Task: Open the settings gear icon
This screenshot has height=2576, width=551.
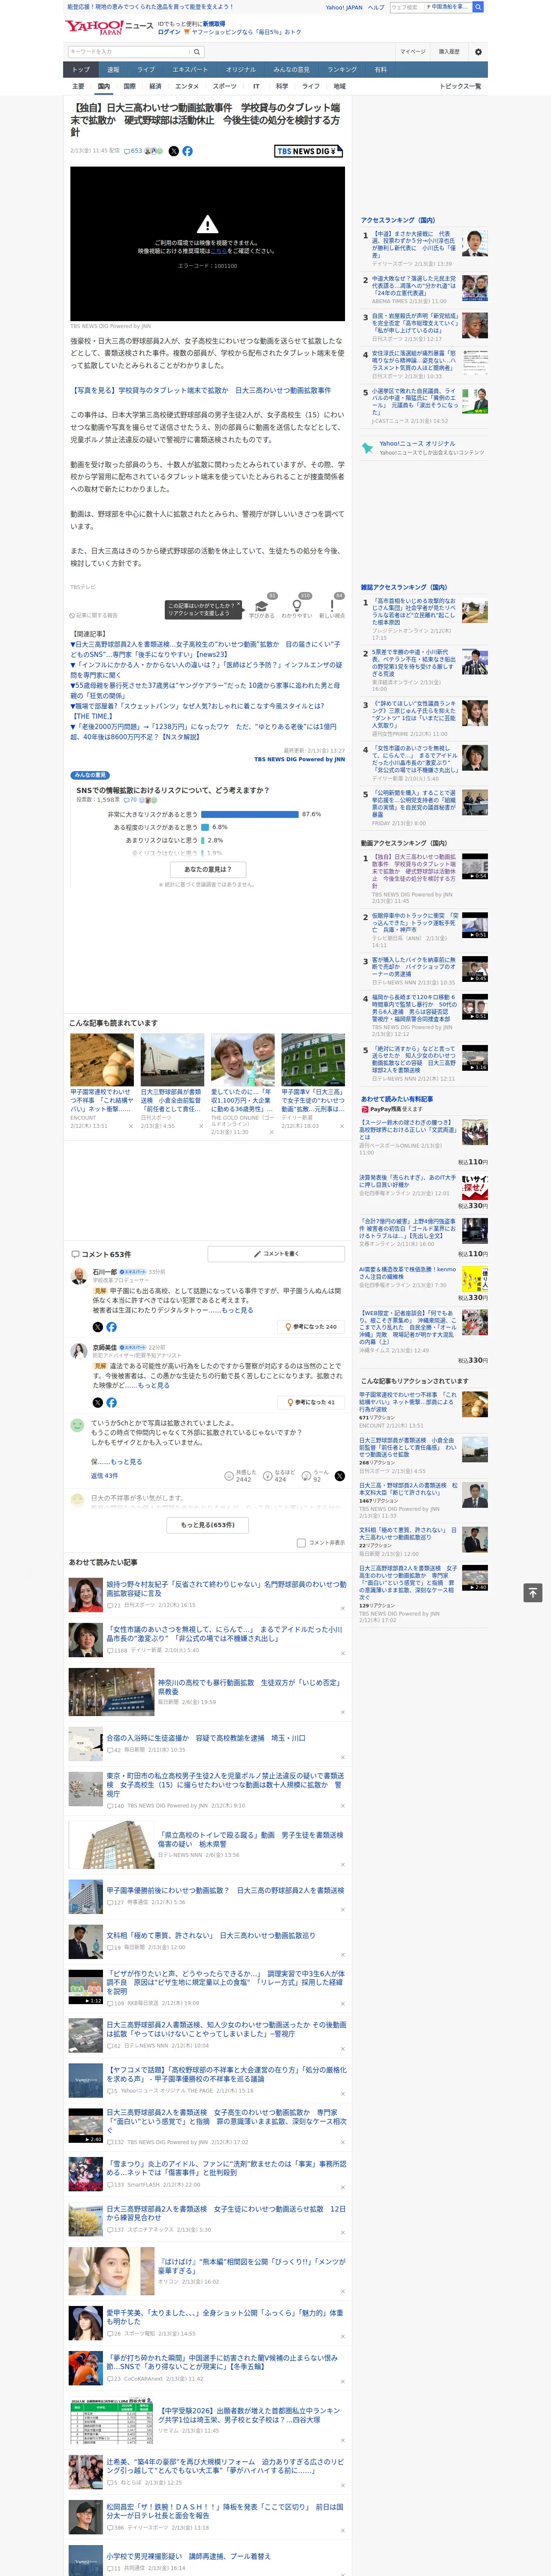Action: point(478,52)
